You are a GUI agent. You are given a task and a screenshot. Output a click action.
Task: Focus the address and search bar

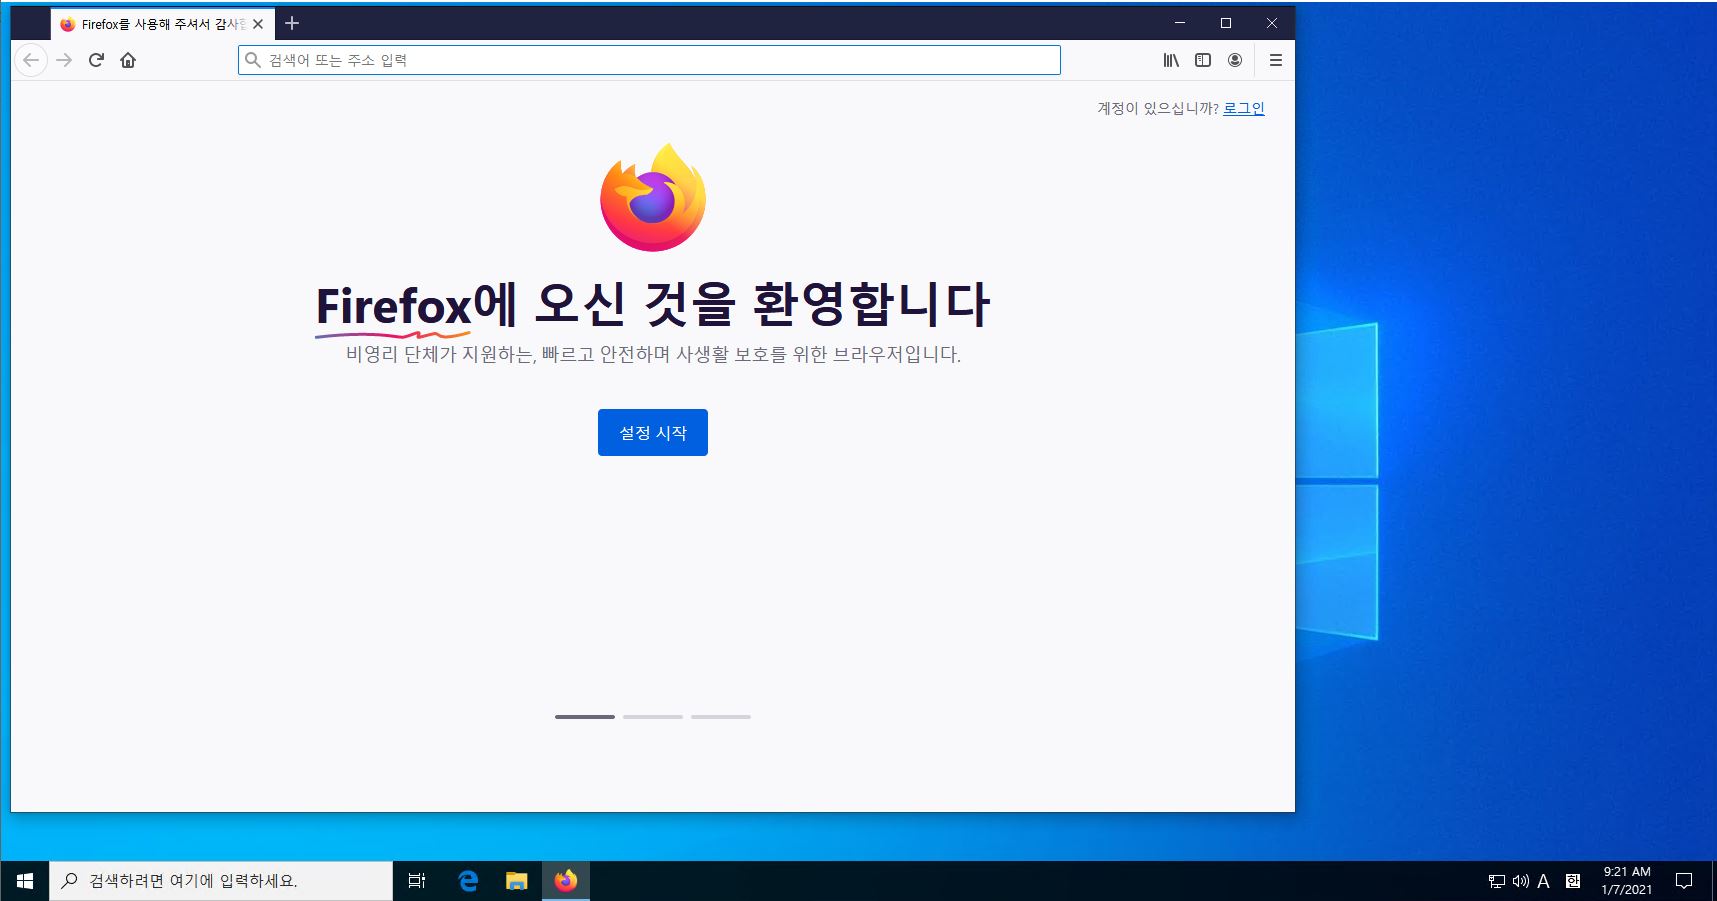click(649, 60)
